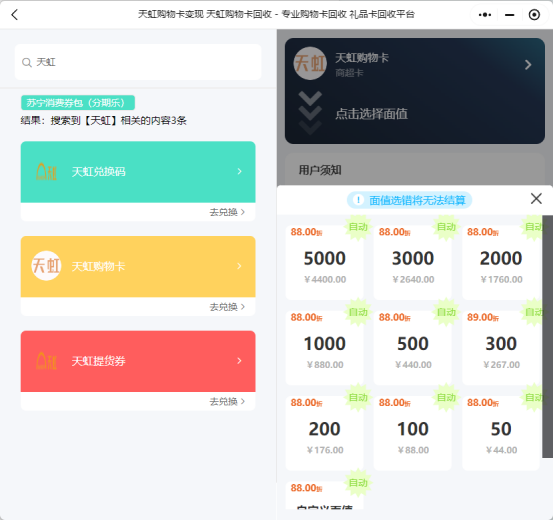Click the 天虹 logo on yellow card
Screen dimensions: 554x521
46,266
